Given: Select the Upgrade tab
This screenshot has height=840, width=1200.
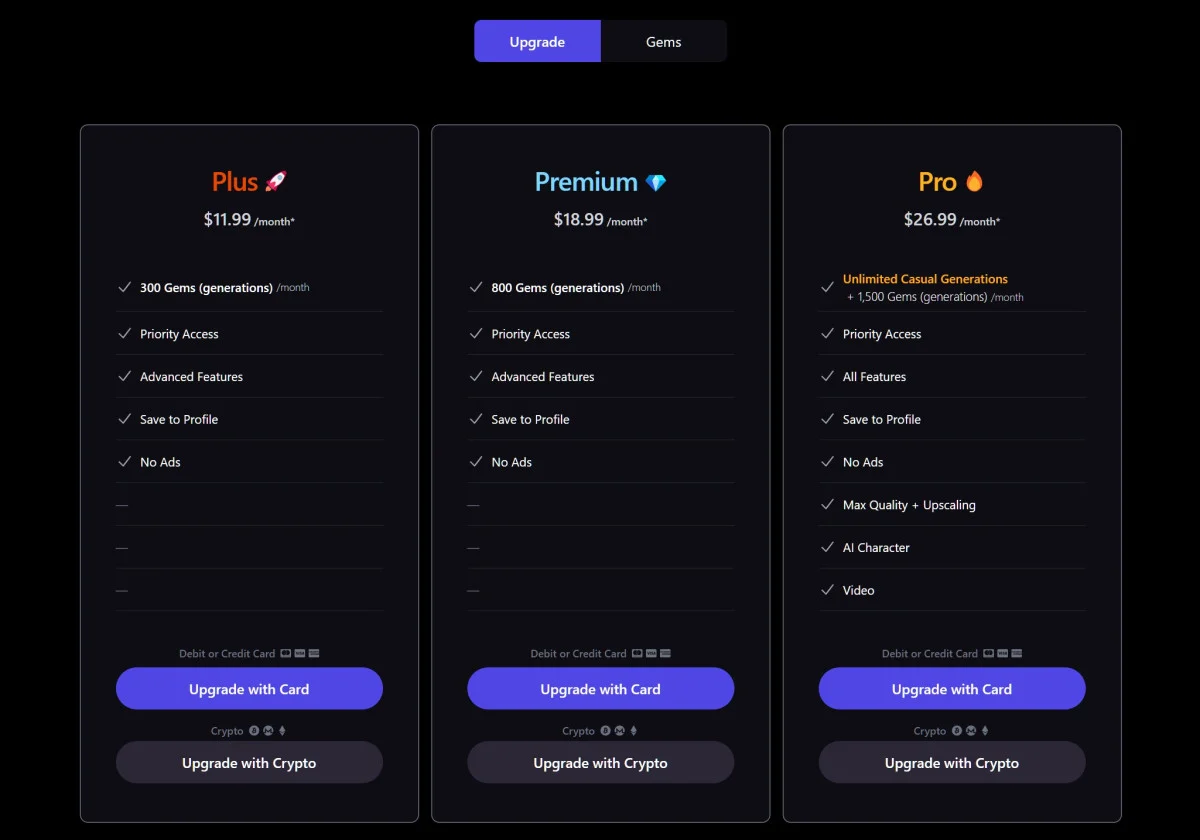Looking at the screenshot, I should (x=537, y=42).
